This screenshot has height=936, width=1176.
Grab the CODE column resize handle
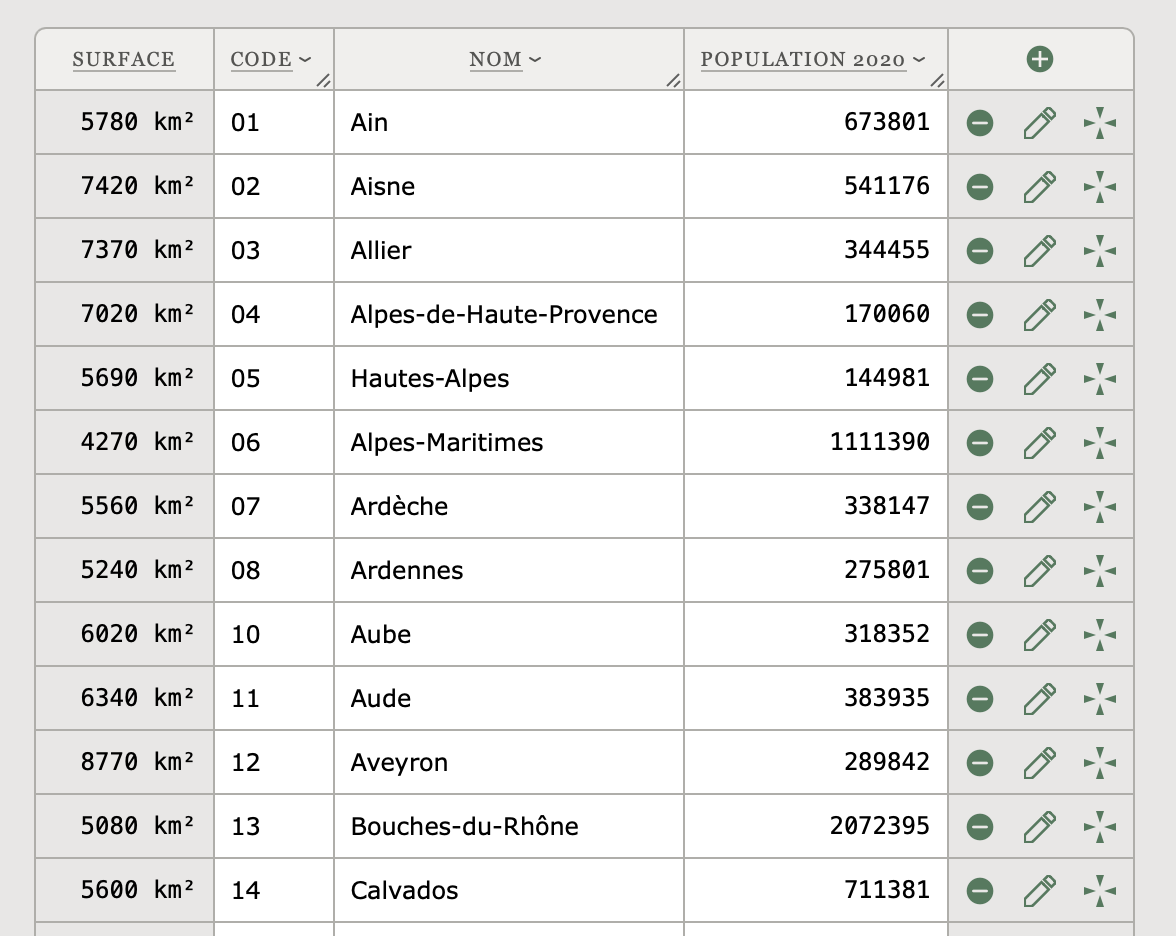(323, 81)
